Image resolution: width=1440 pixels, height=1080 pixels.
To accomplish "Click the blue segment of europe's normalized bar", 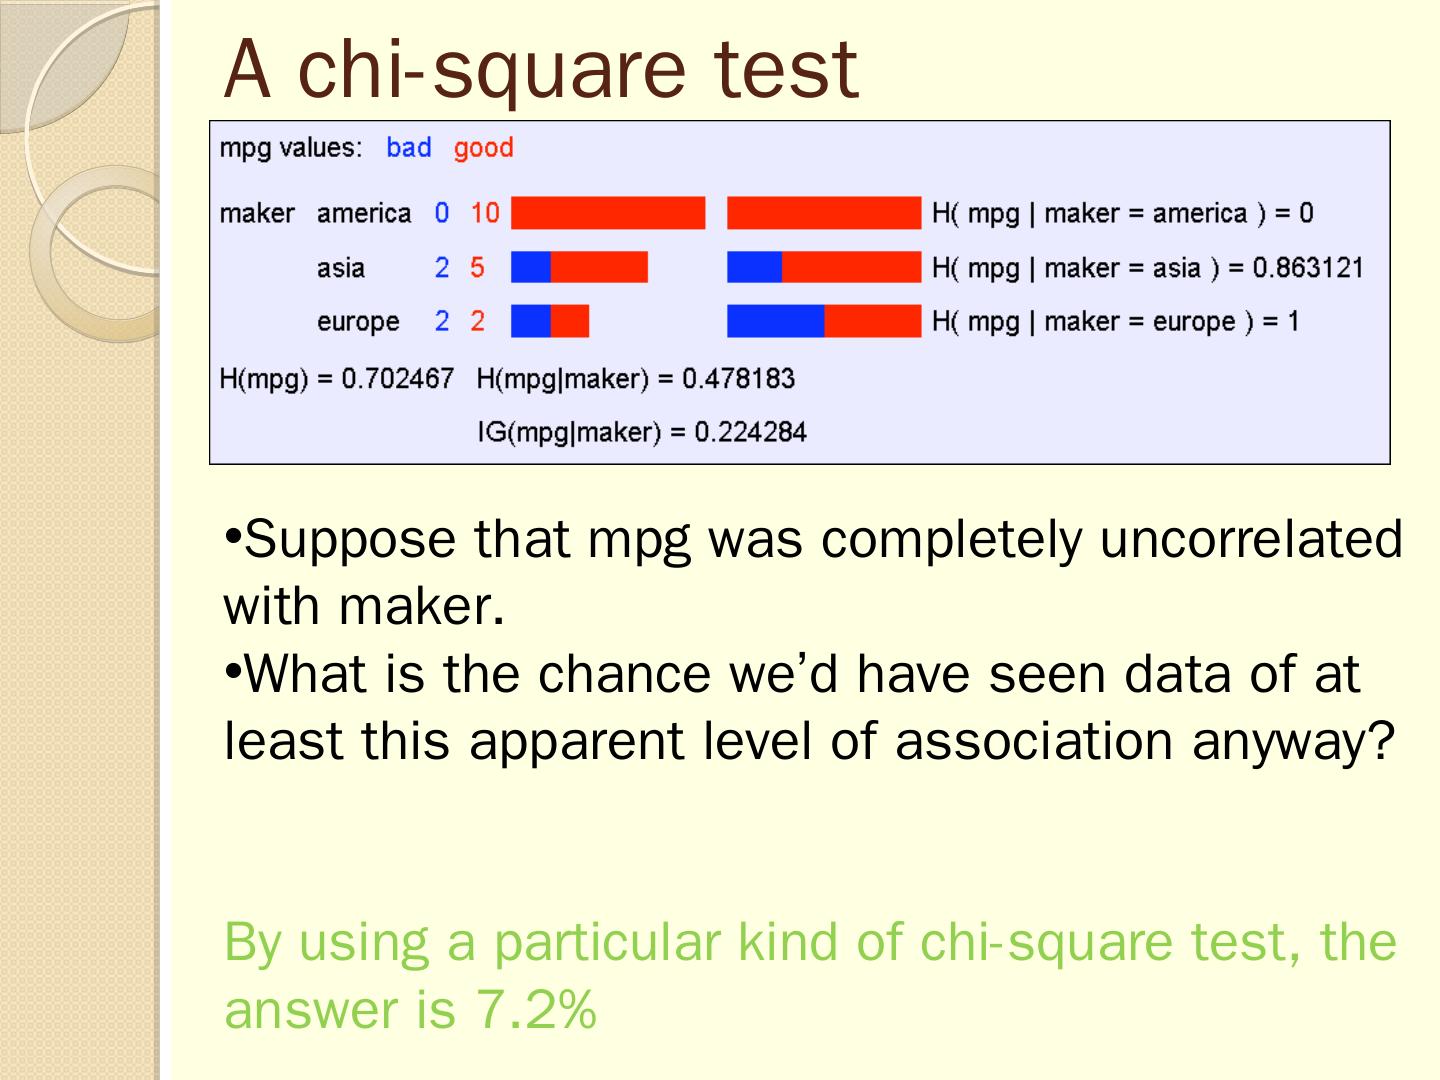I will [775, 321].
